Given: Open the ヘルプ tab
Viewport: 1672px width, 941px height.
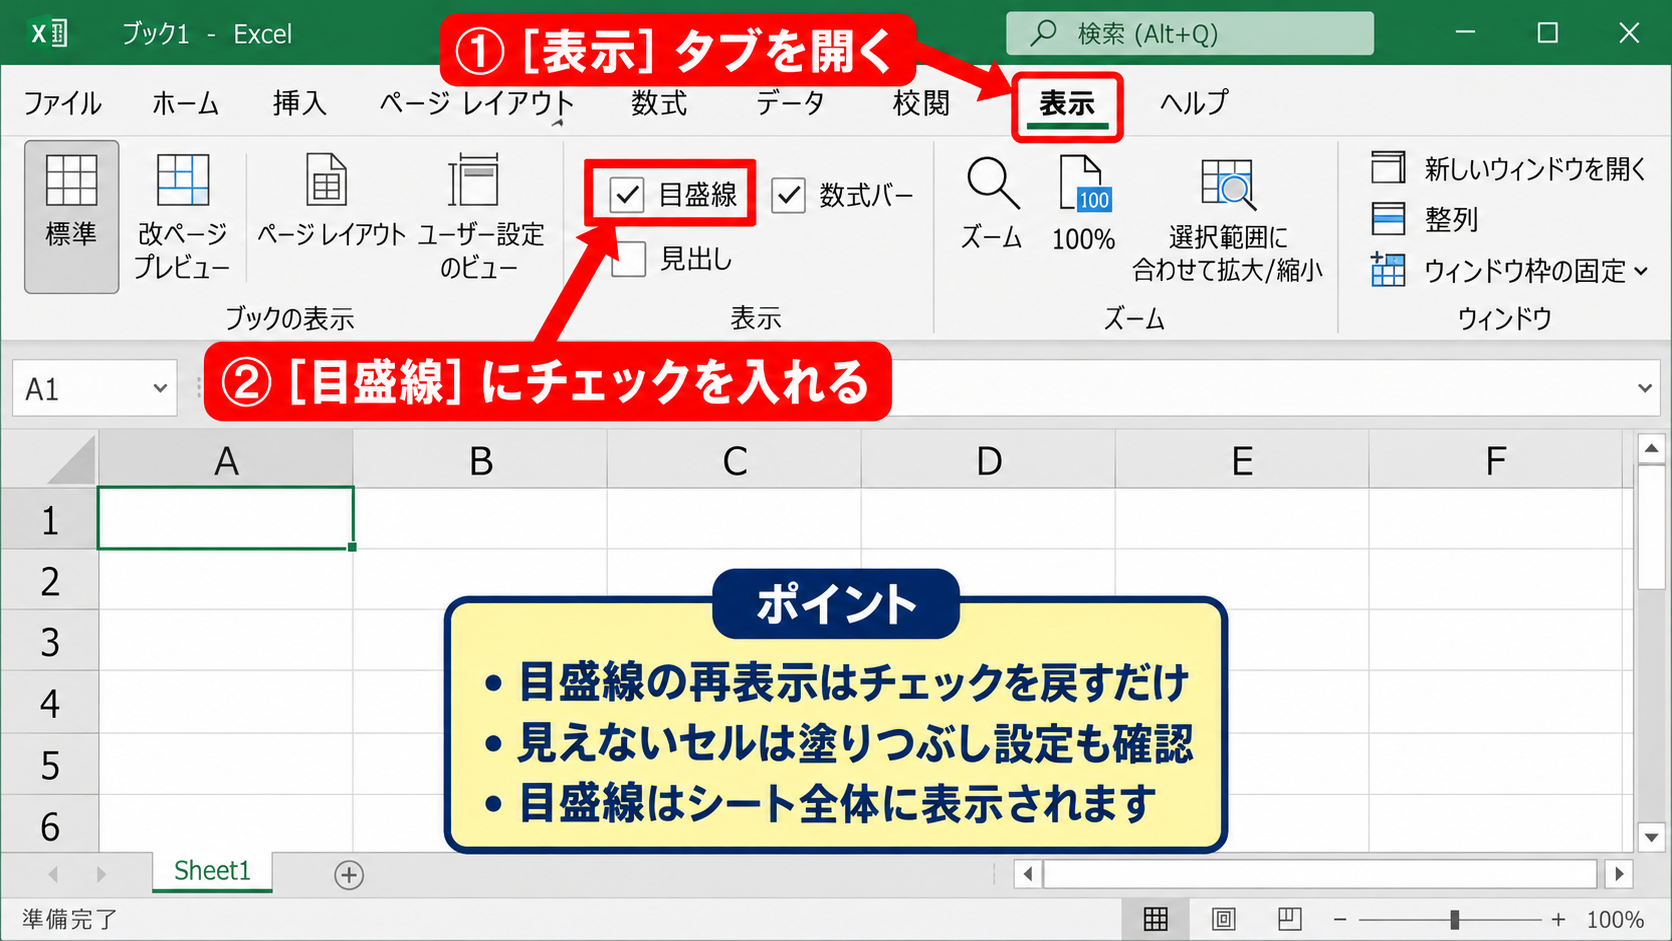Looking at the screenshot, I should pos(1194,103).
